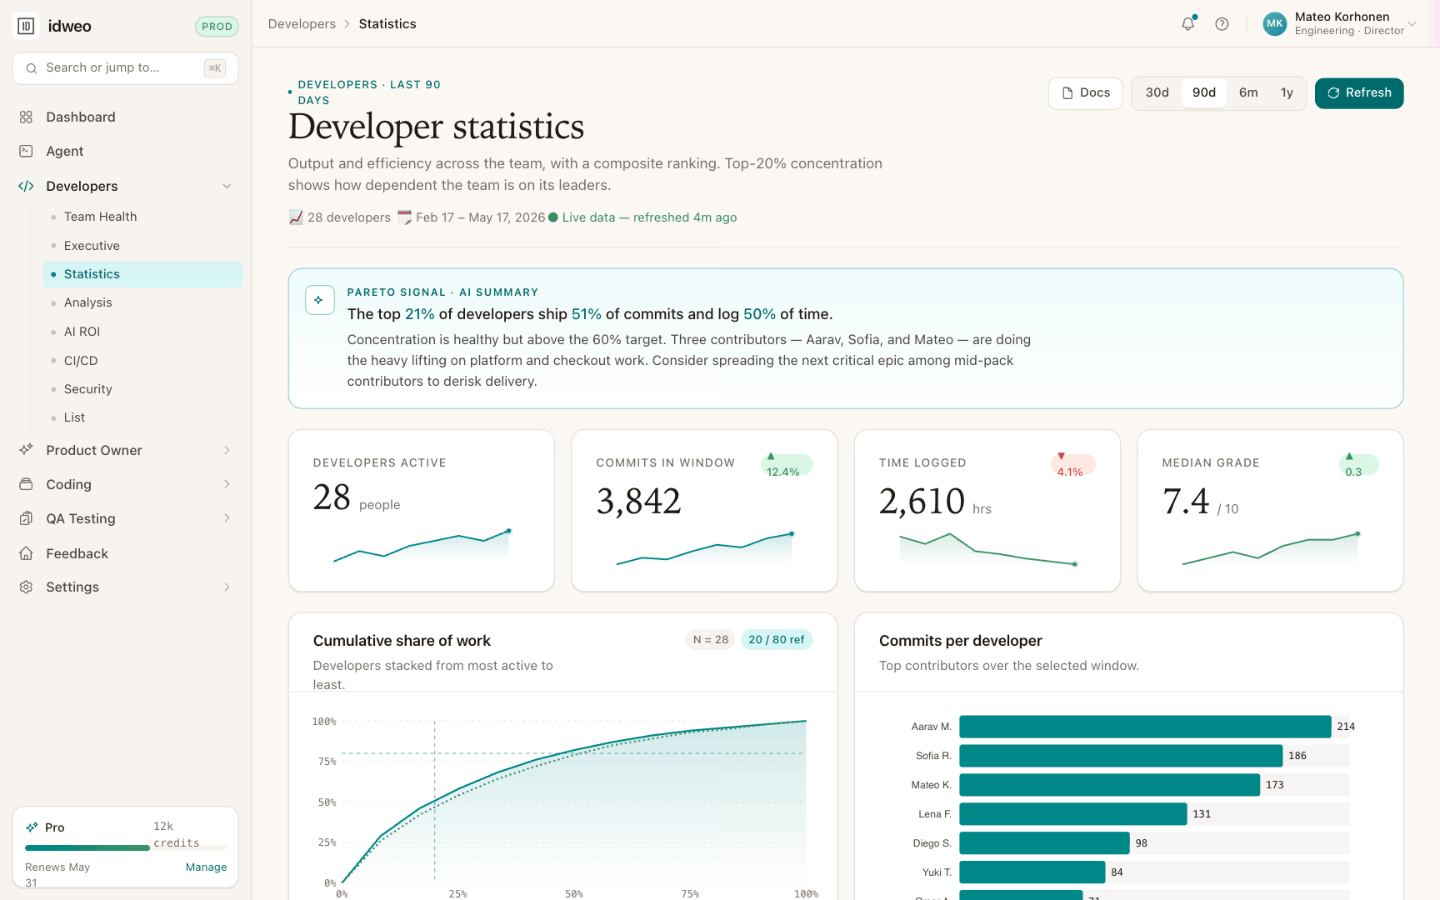The image size is (1440, 900).
Task: Click the Settings gear icon
Action: [26, 587]
